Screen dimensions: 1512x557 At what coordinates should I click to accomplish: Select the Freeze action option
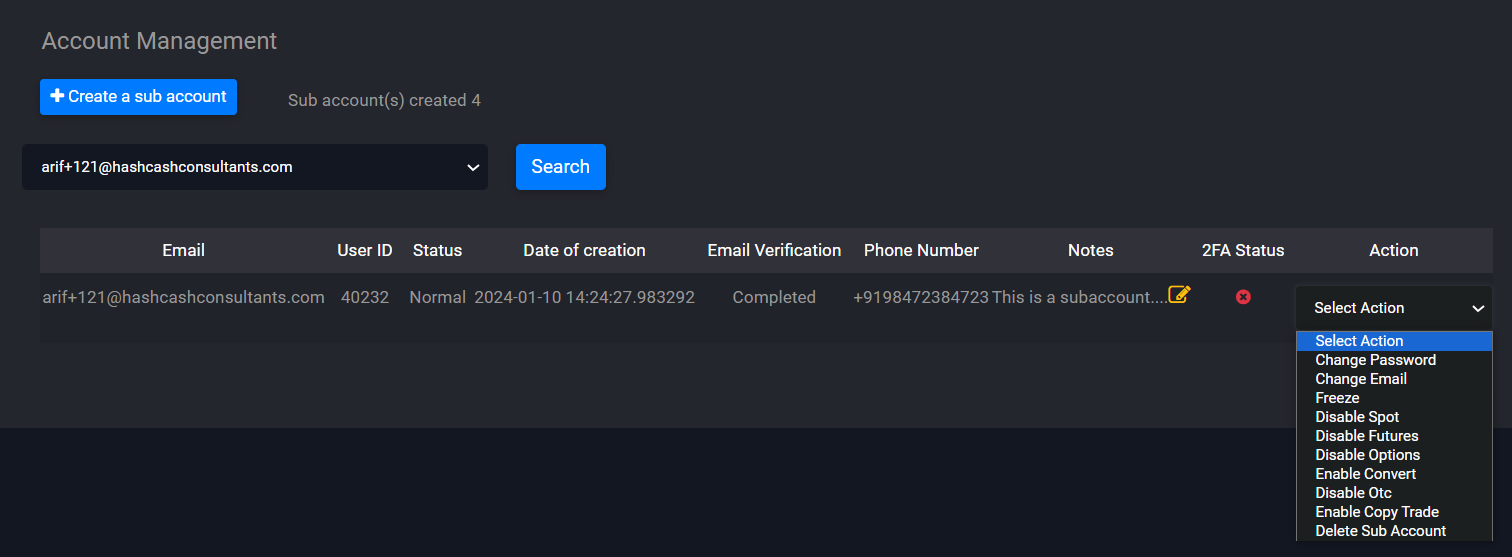click(1337, 398)
